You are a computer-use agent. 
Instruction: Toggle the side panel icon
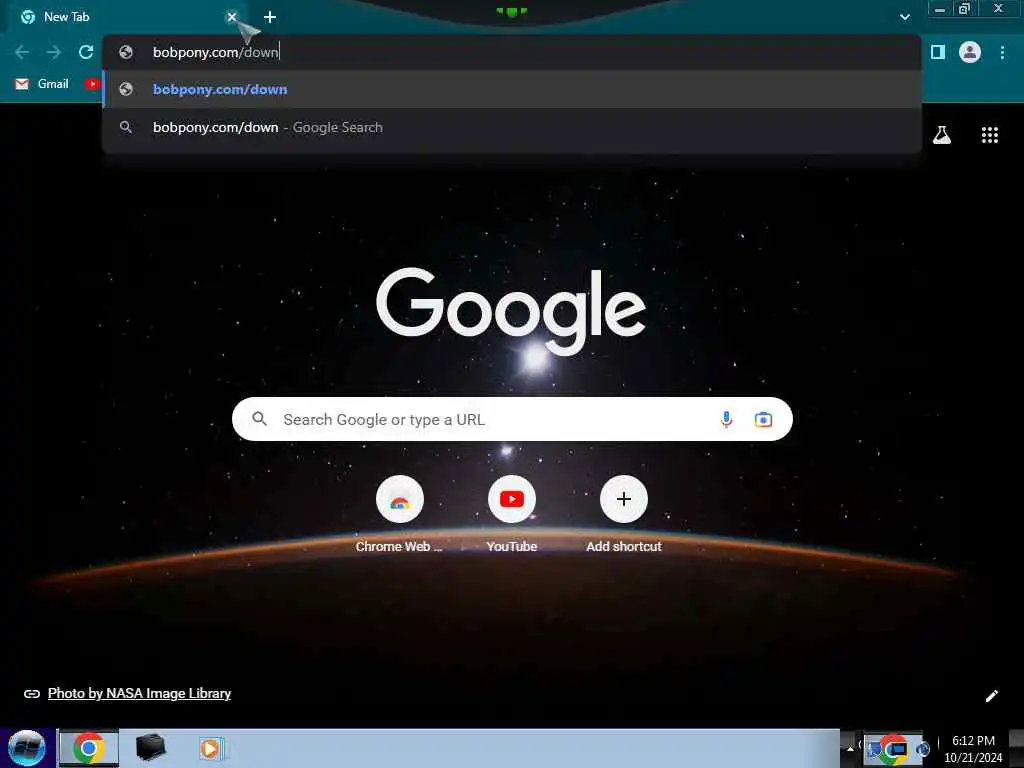click(x=938, y=52)
